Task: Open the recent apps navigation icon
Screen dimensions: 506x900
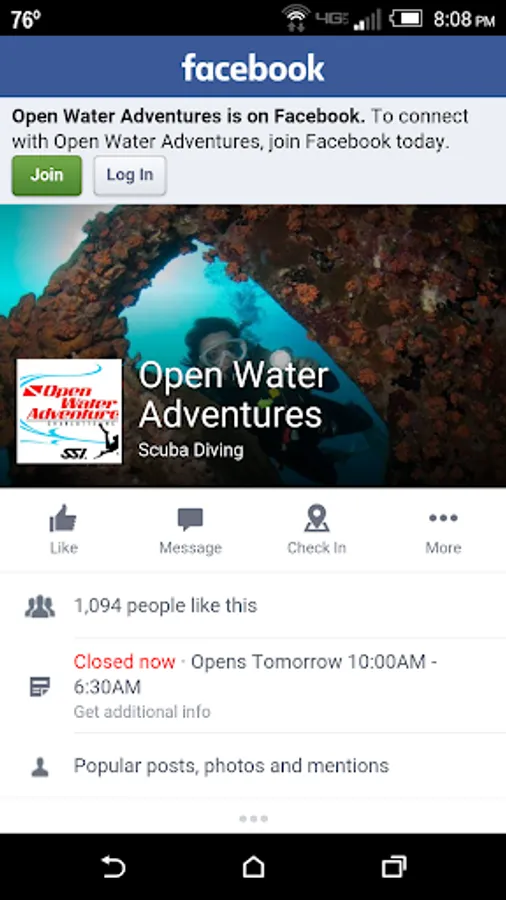Action: pyautogui.click(x=394, y=867)
